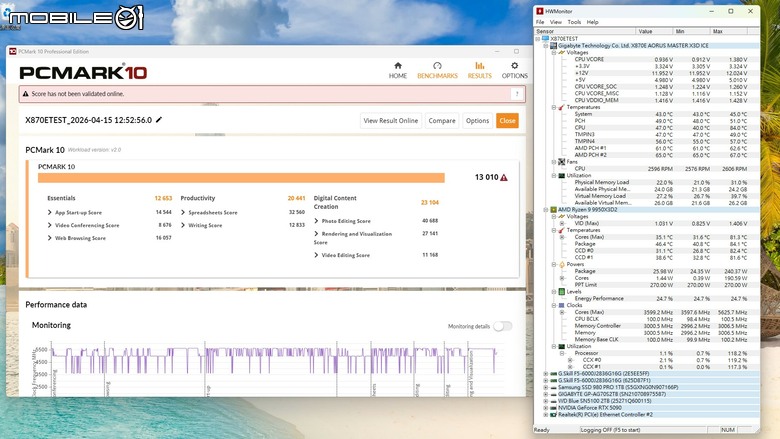The image size is (780, 439).
Task: Open the Options gear icon
Action: pos(514,66)
